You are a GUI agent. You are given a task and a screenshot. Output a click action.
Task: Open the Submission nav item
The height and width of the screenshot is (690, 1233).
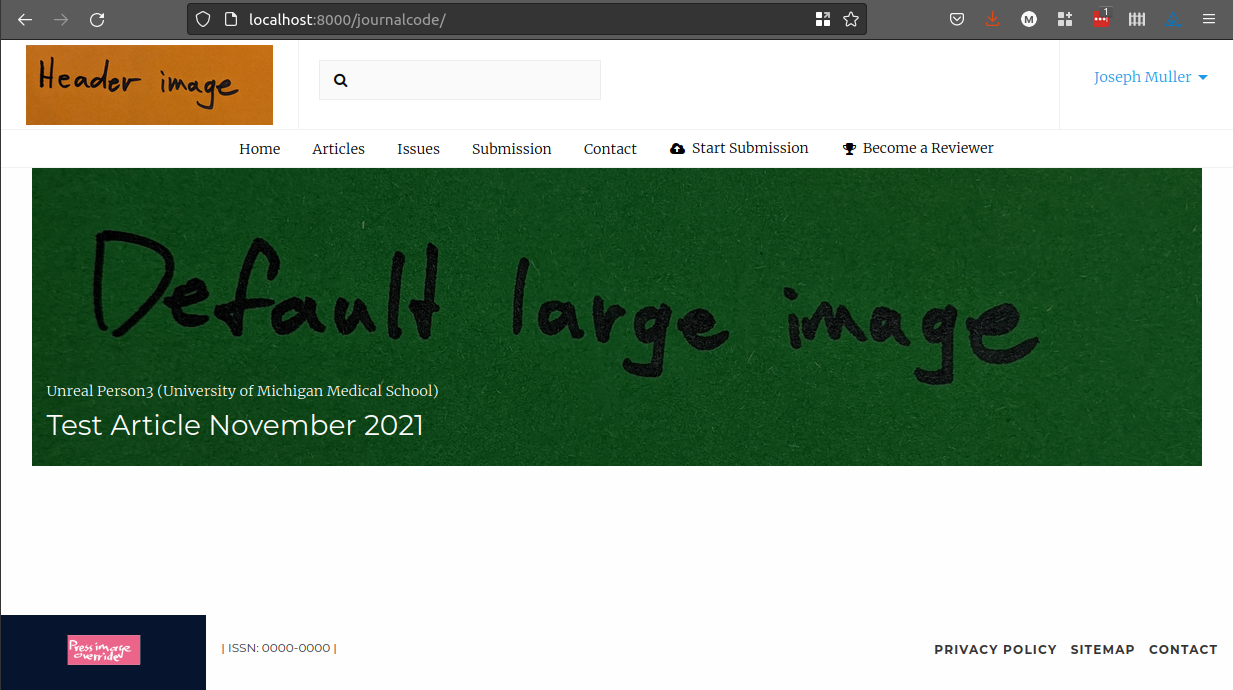tap(511, 149)
